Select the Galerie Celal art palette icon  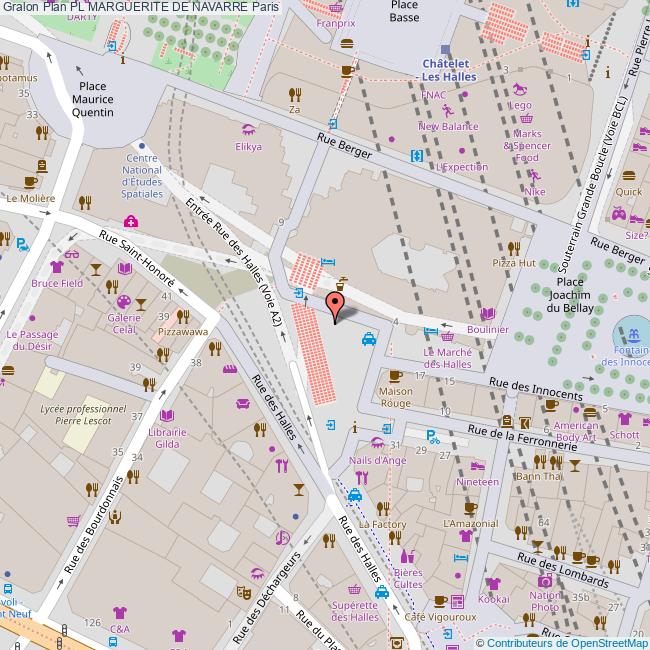coord(123,302)
